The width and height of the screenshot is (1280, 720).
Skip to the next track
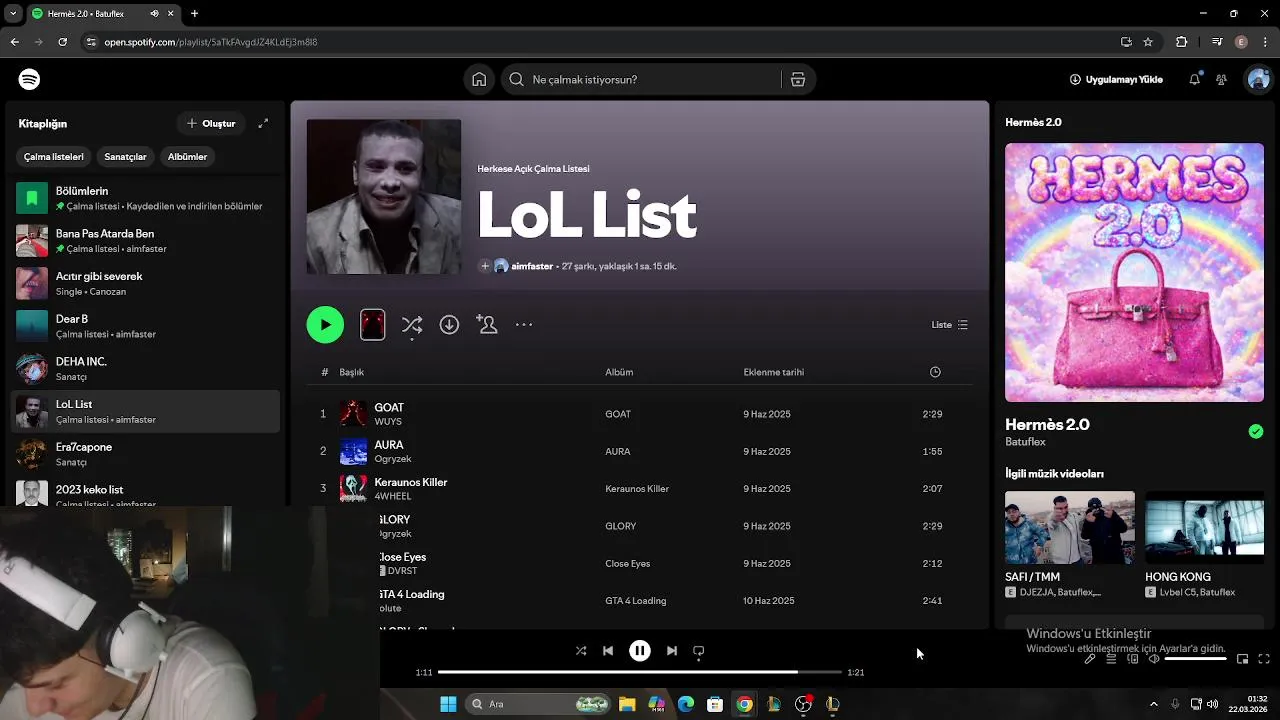tap(672, 650)
